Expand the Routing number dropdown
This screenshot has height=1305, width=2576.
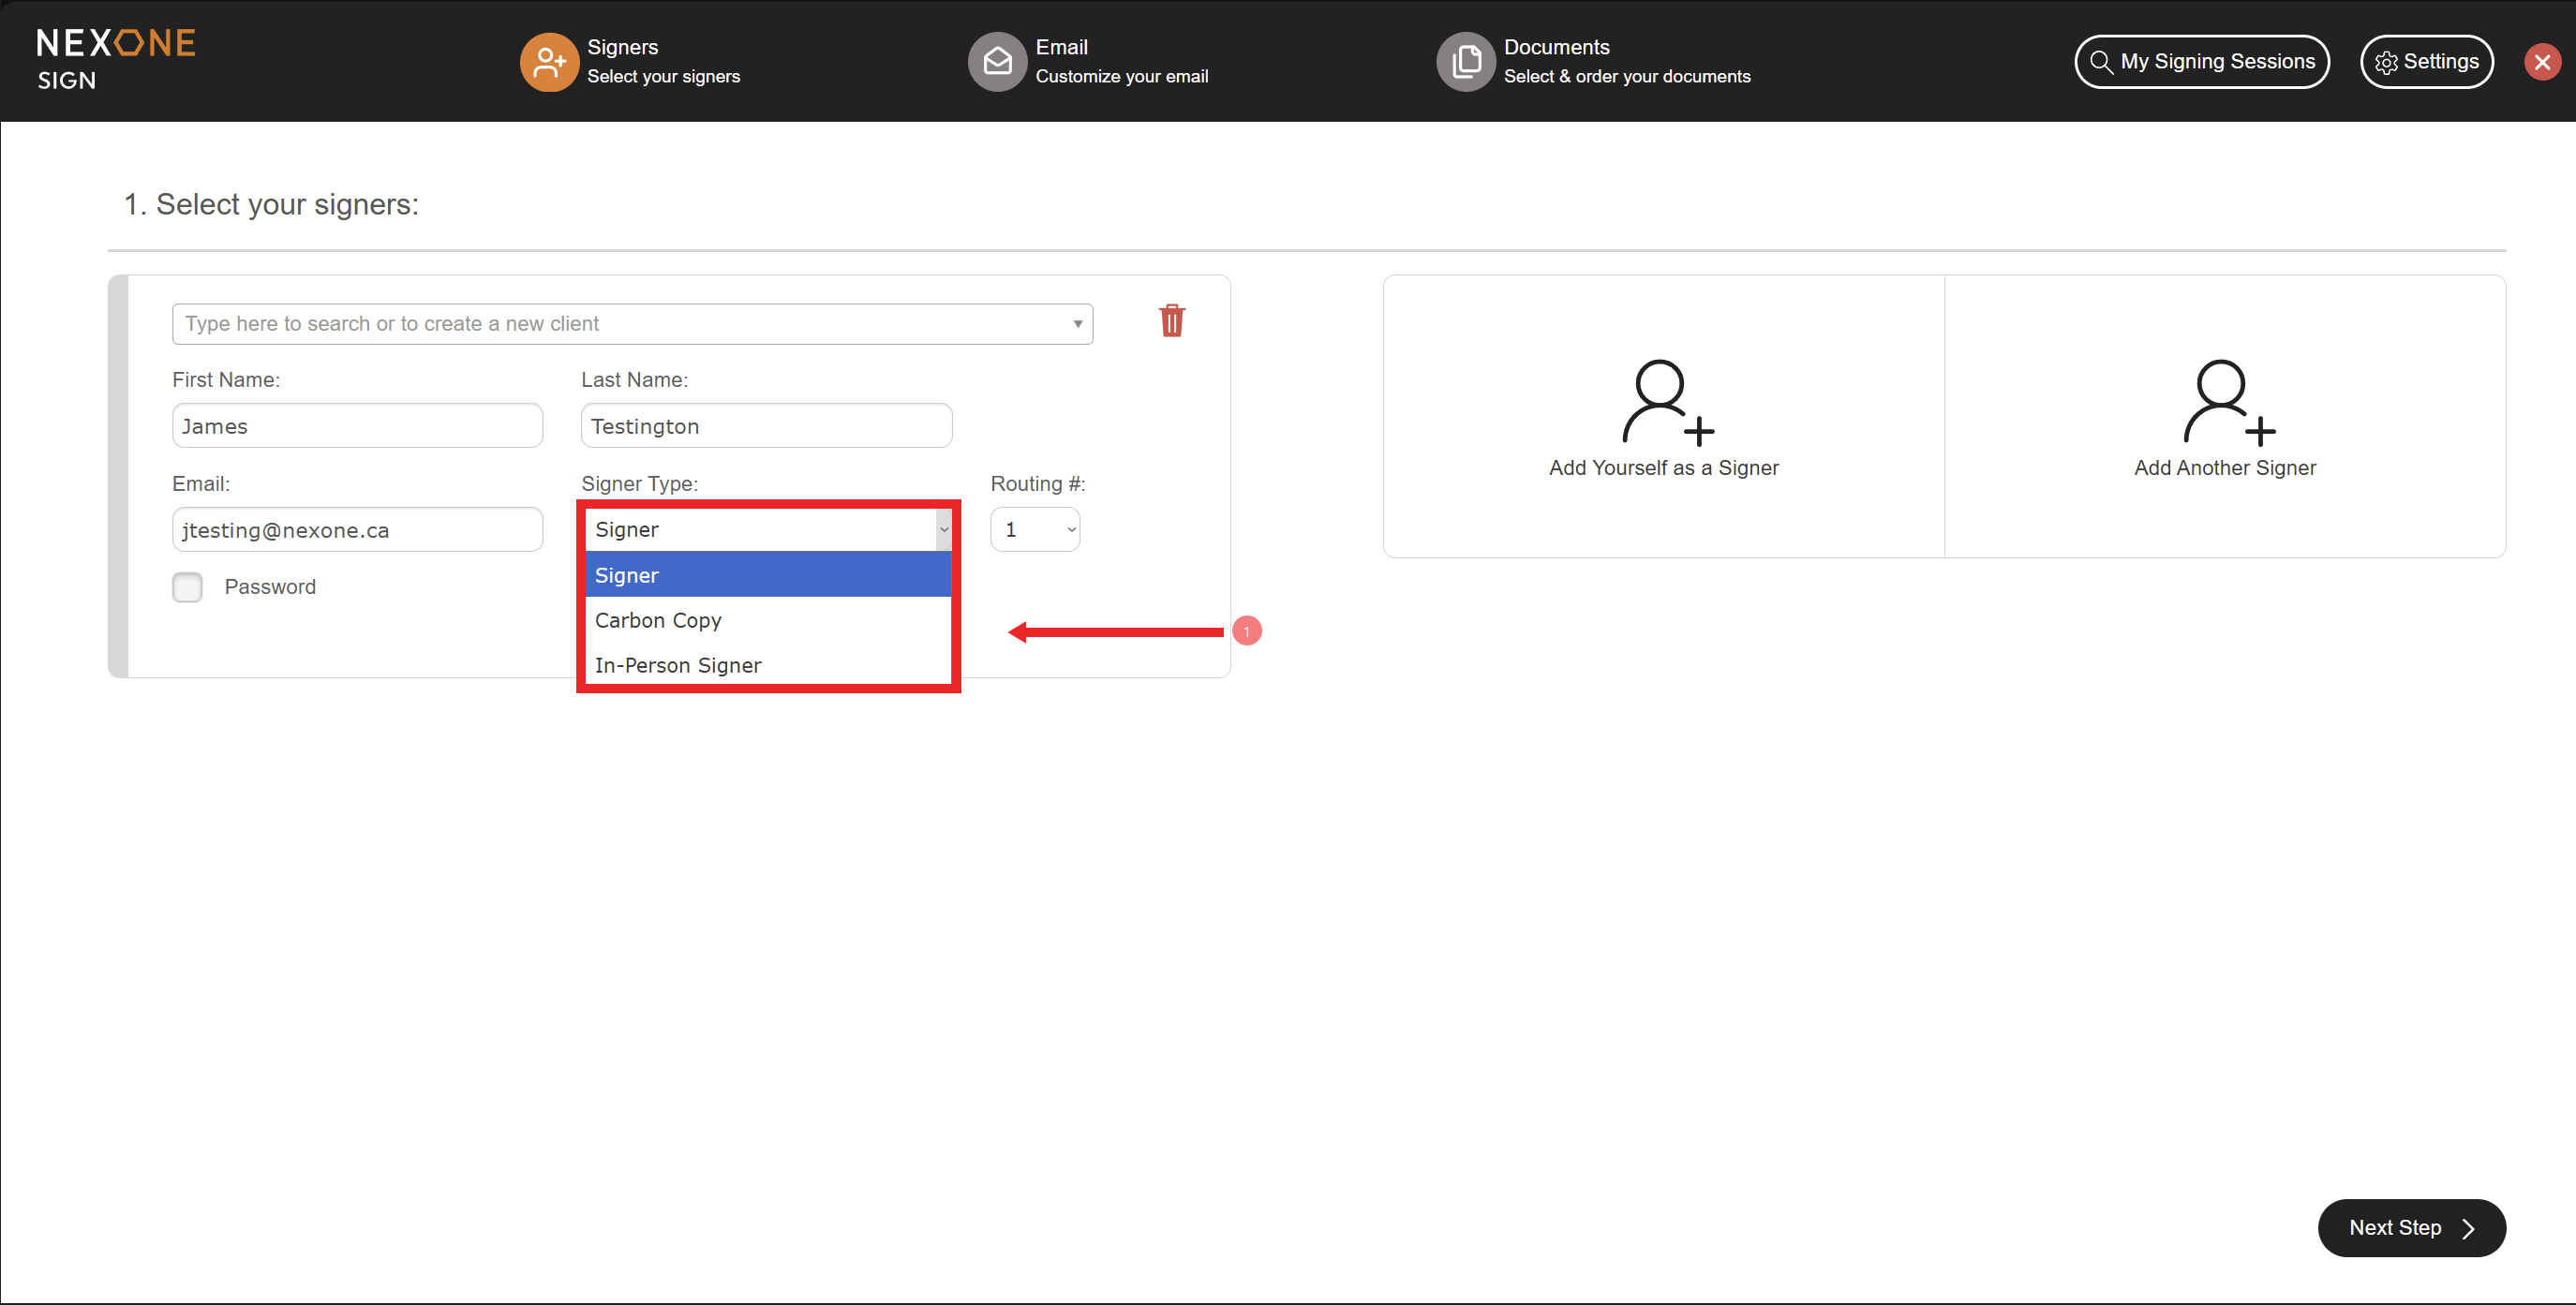click(1035, 530)
